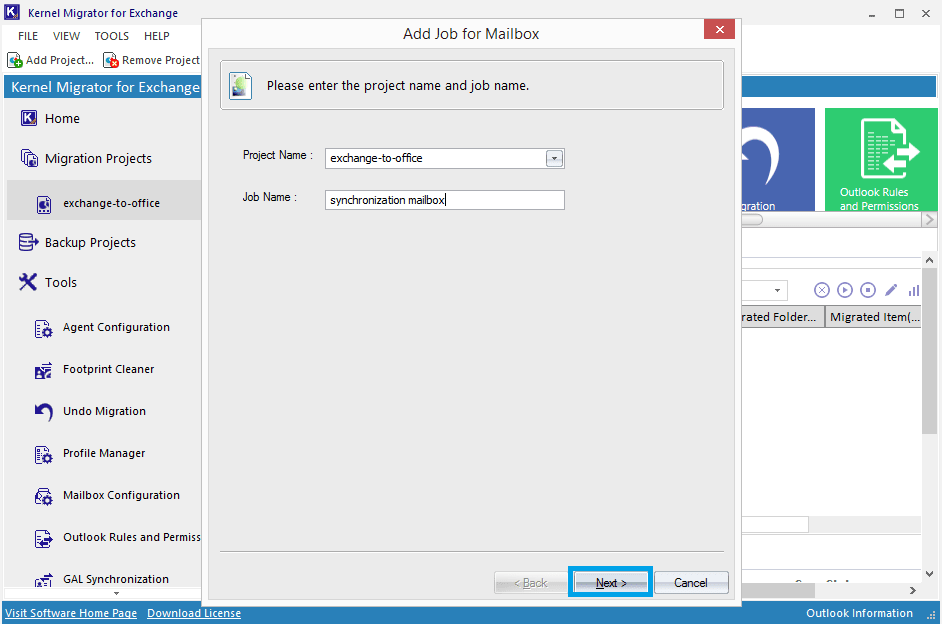Click the Remove Project toolbar icon
Viewport: 942px width, 624px height.
(x=111, y=60)
